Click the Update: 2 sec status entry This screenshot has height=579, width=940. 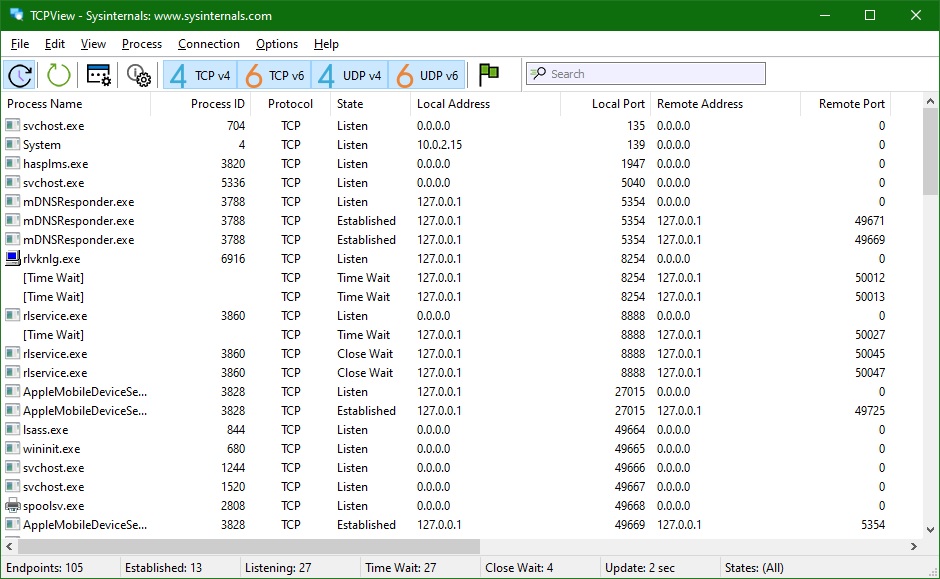pos(640,568)
